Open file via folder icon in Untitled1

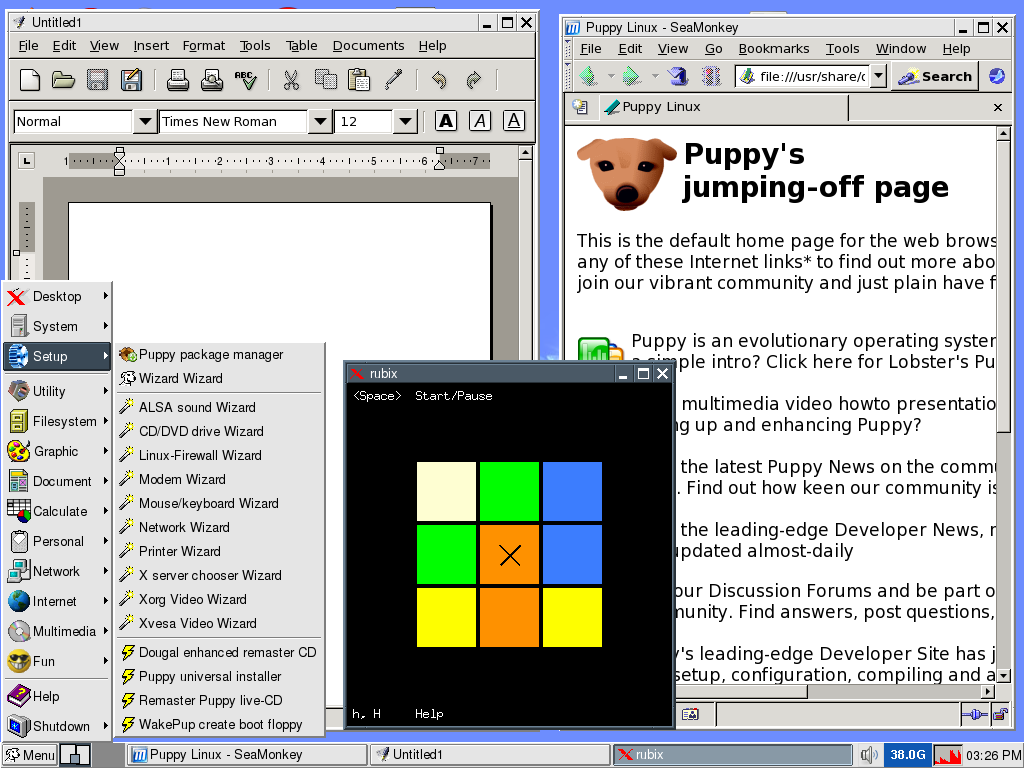pos(63,80)
